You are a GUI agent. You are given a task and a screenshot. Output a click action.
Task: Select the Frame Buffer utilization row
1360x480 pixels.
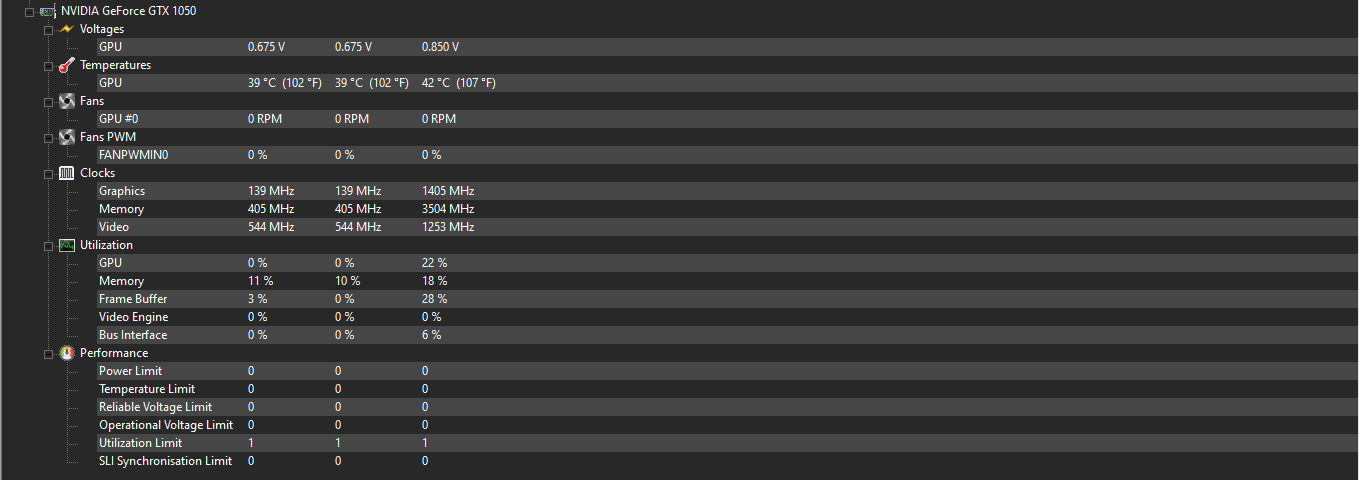point(727,299)
